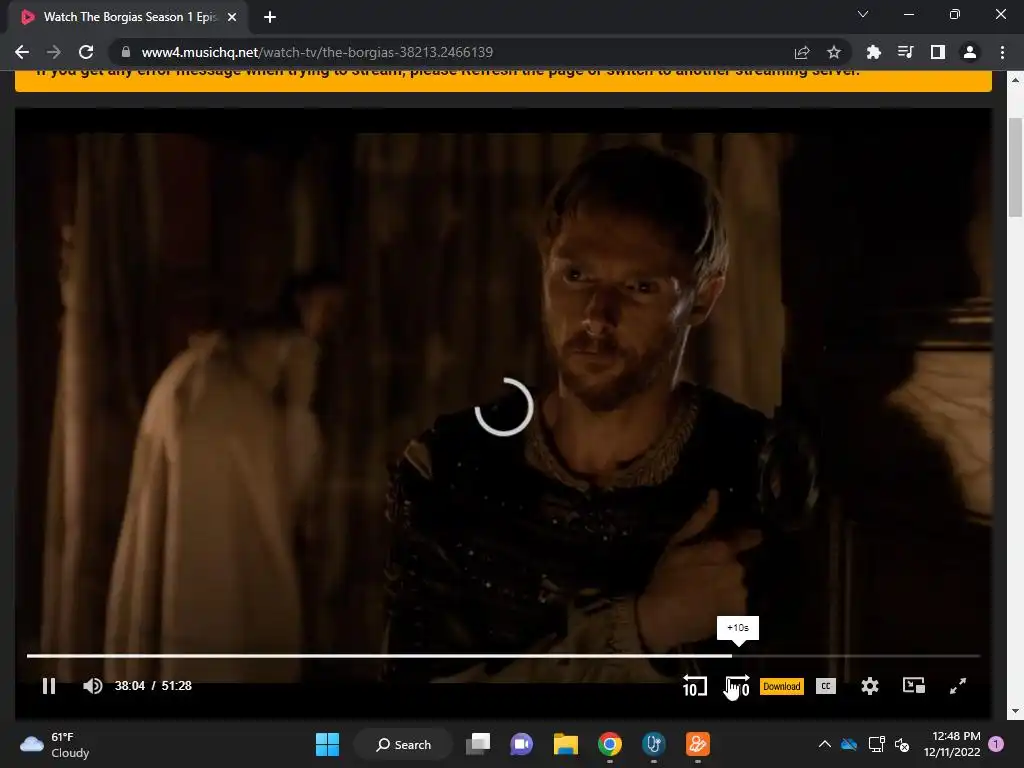Select The Borgias Season 1 tab
Screen dimensions: 1024x768
point(128,17)
